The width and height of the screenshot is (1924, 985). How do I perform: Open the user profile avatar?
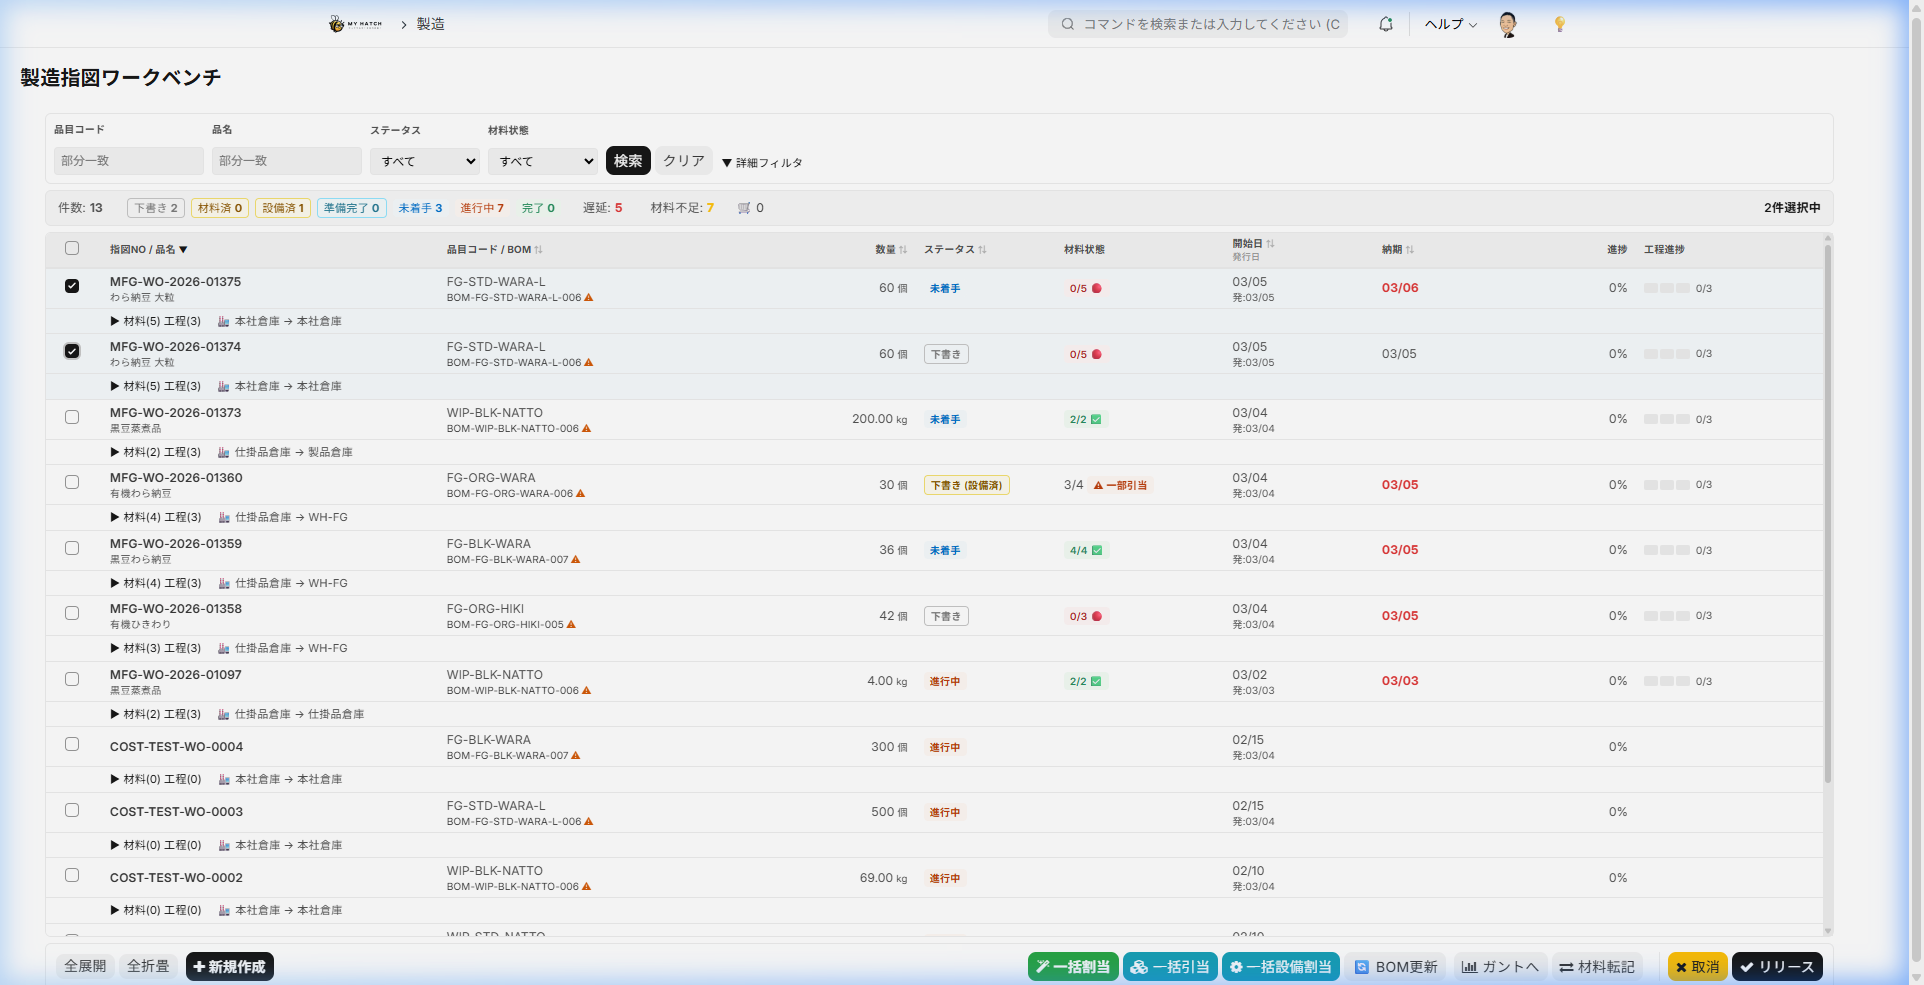[1508, 24]
